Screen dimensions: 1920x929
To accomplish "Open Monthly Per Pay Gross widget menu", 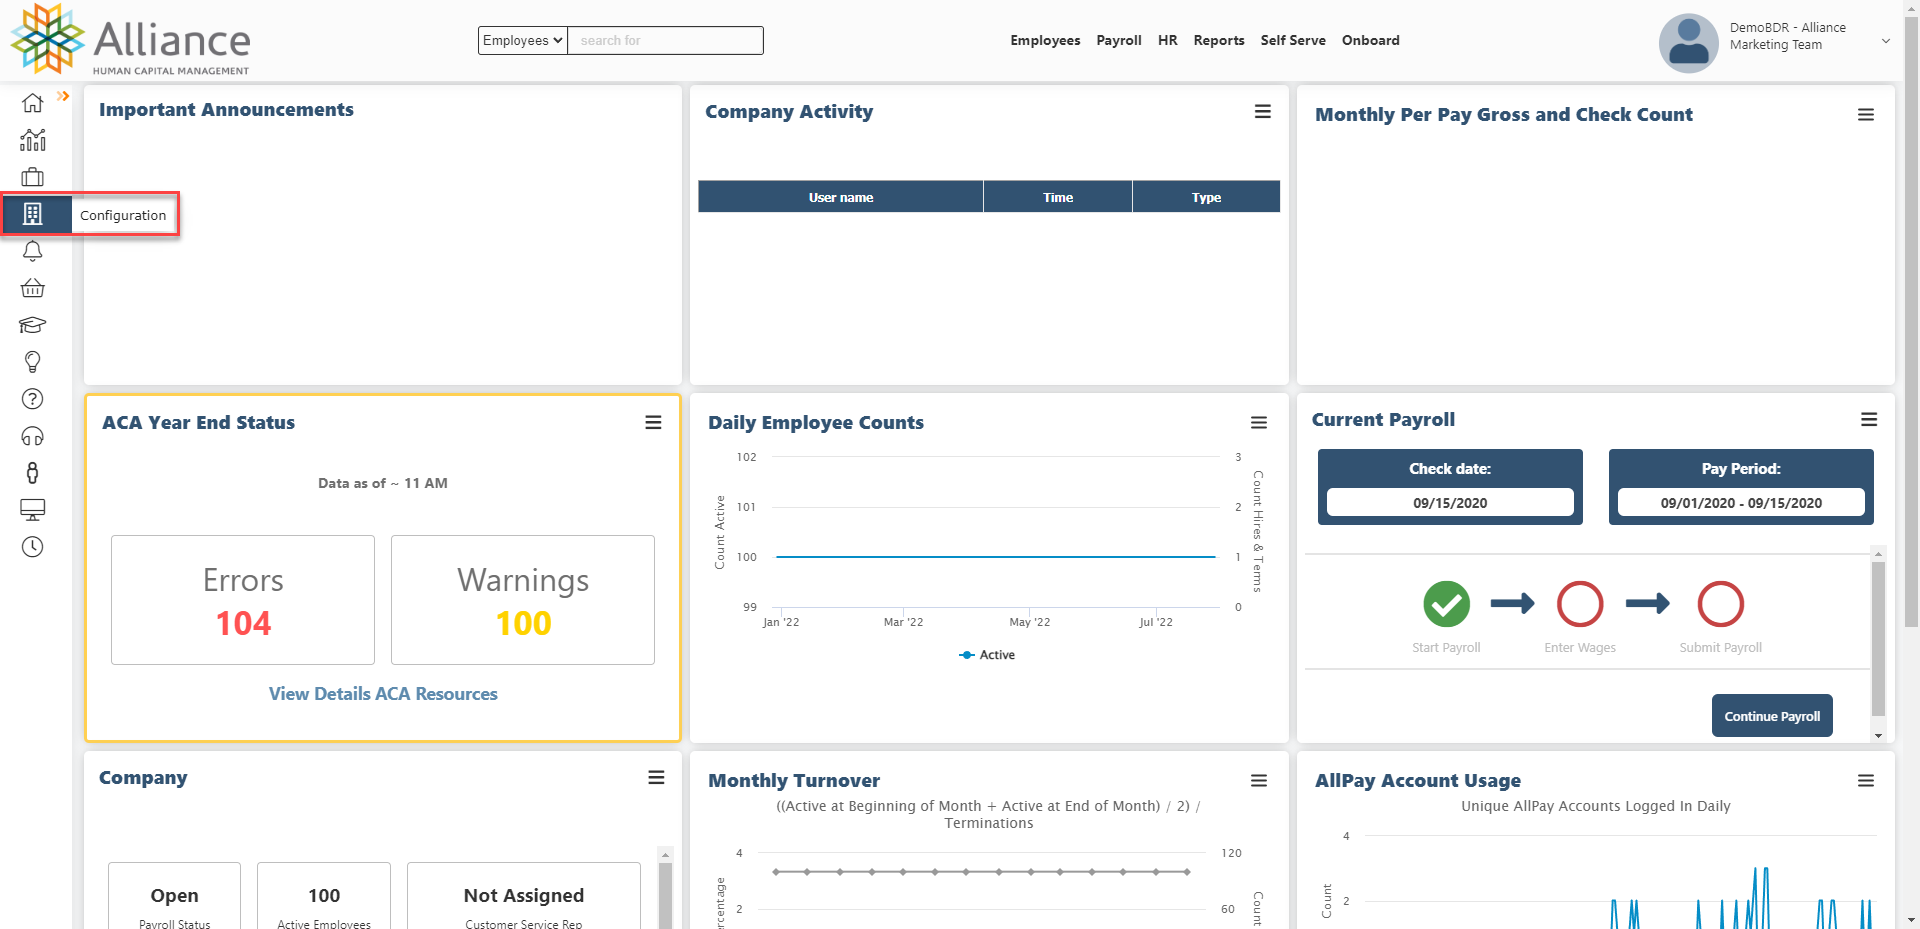I will coord(1866,115).
